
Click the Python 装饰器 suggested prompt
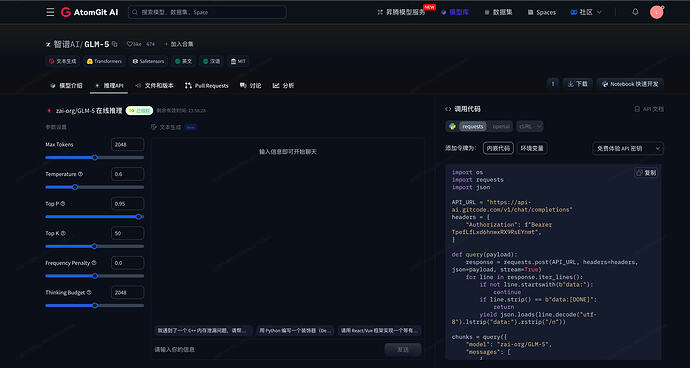pyautogui.click(x=295, y=330)
